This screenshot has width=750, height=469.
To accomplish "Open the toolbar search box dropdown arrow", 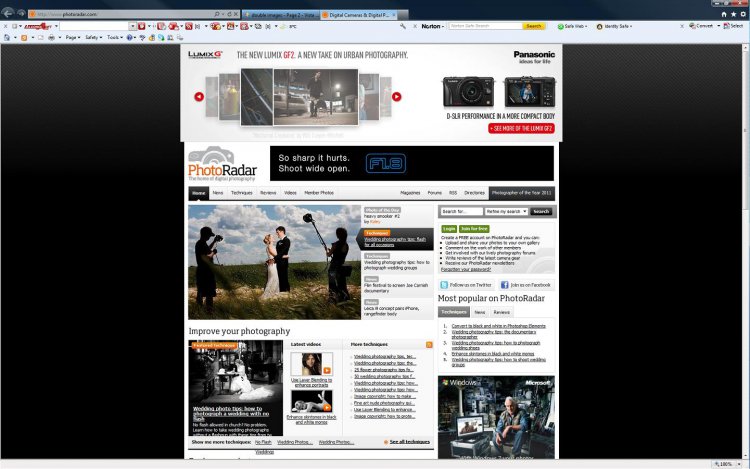I will point(132,26).
